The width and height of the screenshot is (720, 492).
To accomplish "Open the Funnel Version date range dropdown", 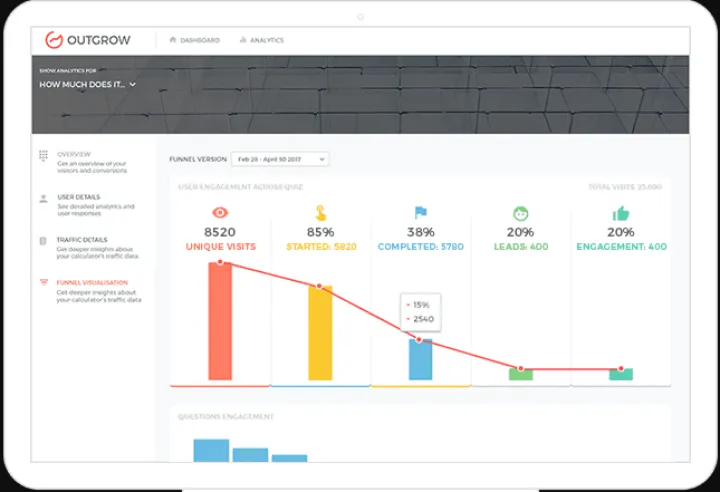I will tap(279, 159).
